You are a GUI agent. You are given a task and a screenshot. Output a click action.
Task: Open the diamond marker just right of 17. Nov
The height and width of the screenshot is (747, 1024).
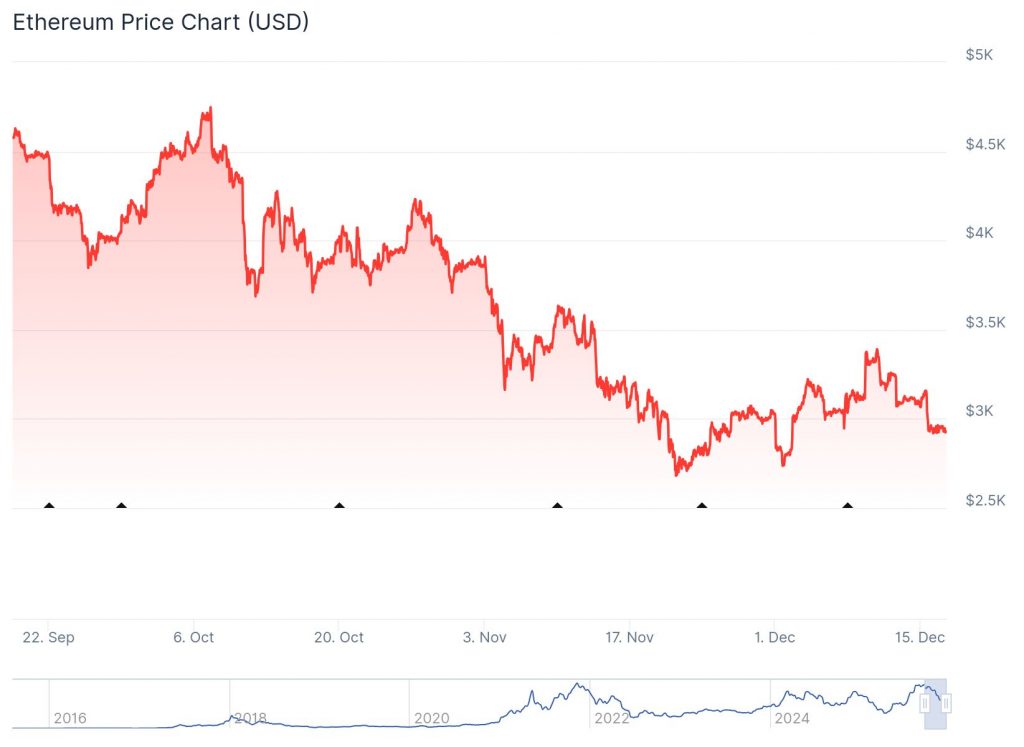702,506
